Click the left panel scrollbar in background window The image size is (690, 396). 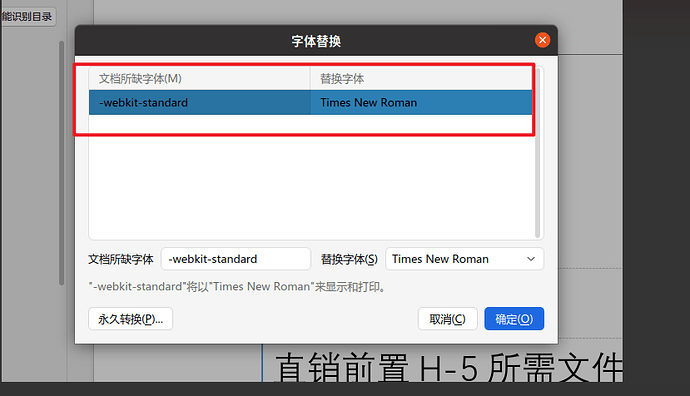click(62, 163)
